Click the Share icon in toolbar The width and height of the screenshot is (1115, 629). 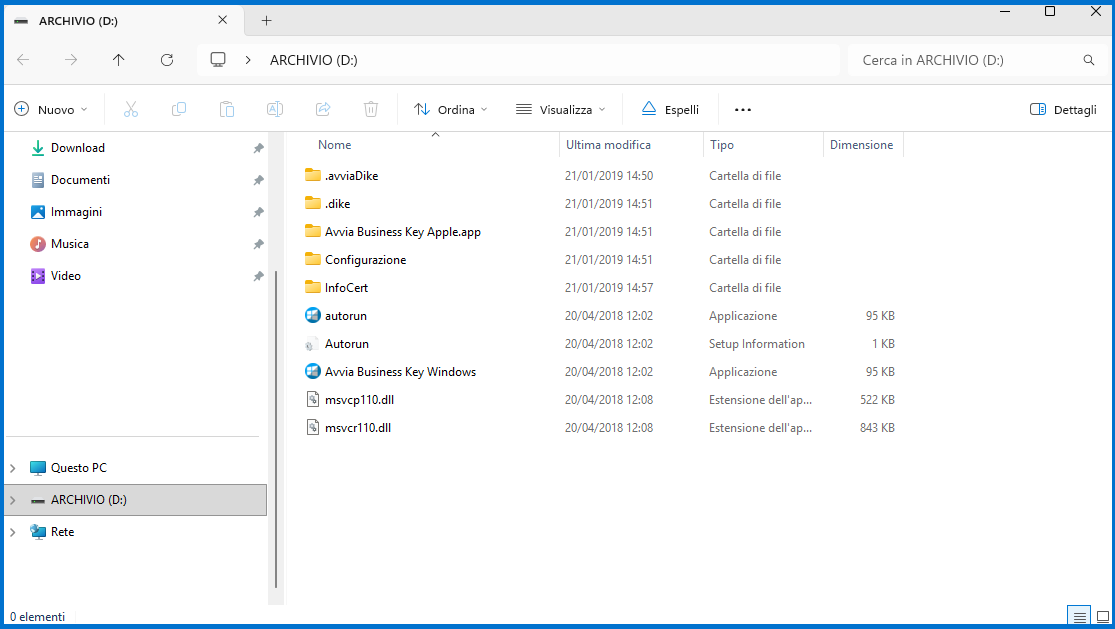[323, 109]
